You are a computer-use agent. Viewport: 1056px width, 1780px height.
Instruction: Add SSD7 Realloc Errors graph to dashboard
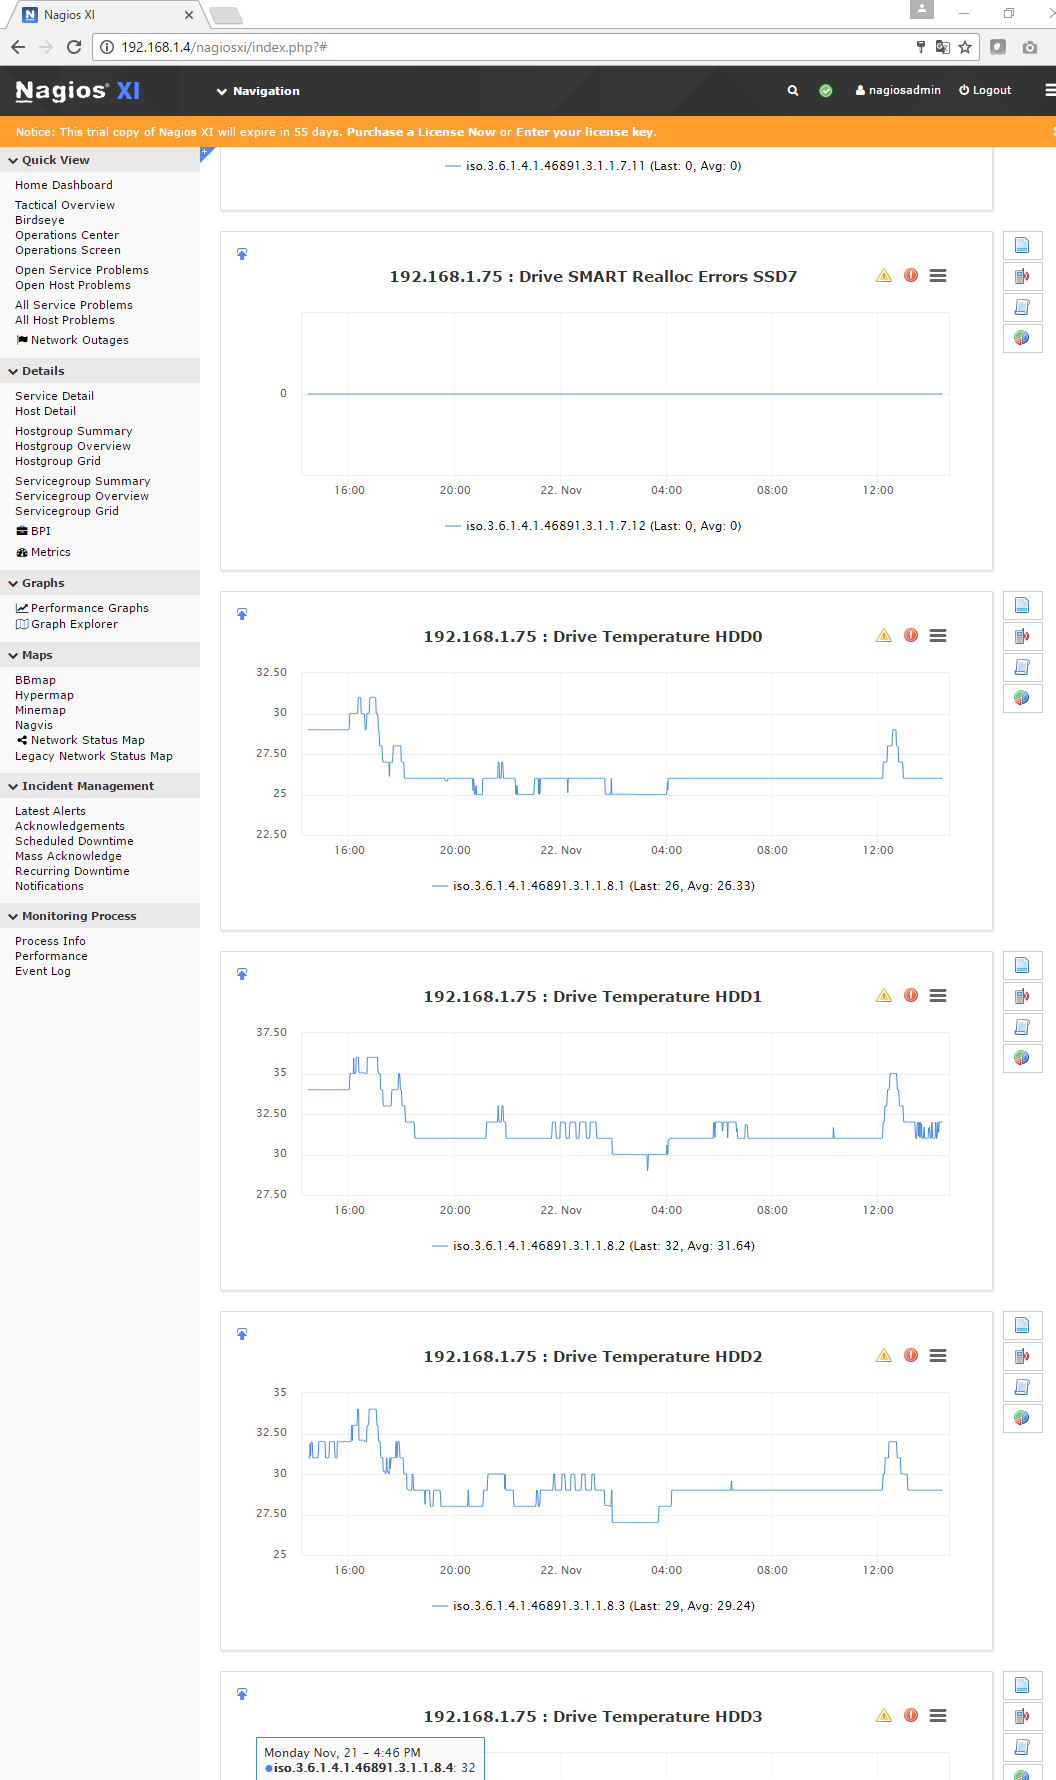click(x=242, y=254)
